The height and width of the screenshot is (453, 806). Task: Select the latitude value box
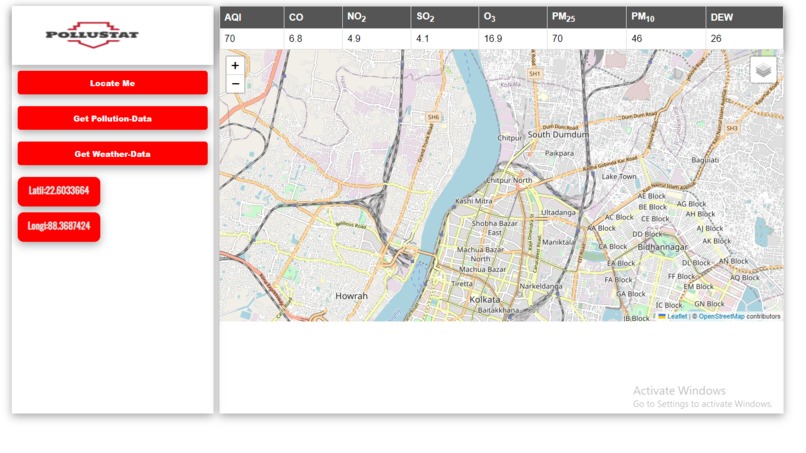pos(59,191)
